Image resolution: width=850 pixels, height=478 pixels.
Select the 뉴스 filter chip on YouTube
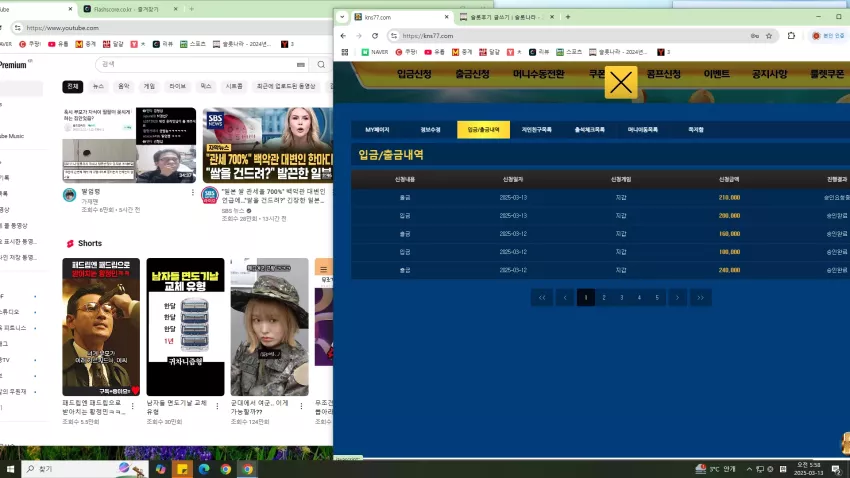(98, 86)
